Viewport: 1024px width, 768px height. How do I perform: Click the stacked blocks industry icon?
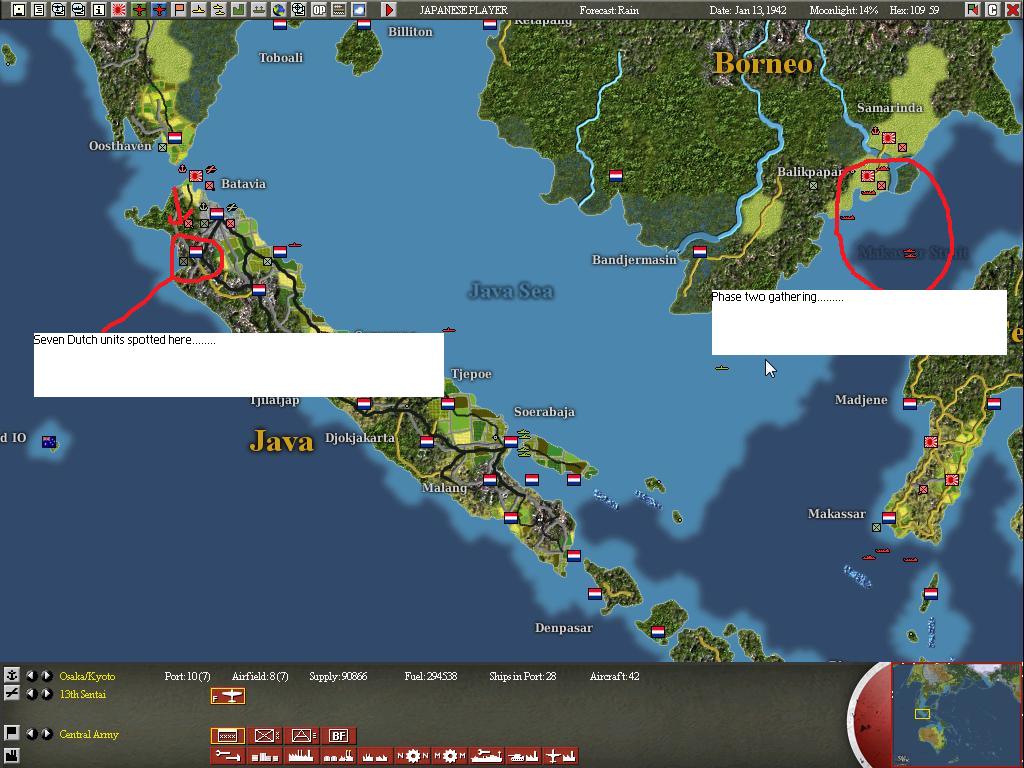pos(264,756)
